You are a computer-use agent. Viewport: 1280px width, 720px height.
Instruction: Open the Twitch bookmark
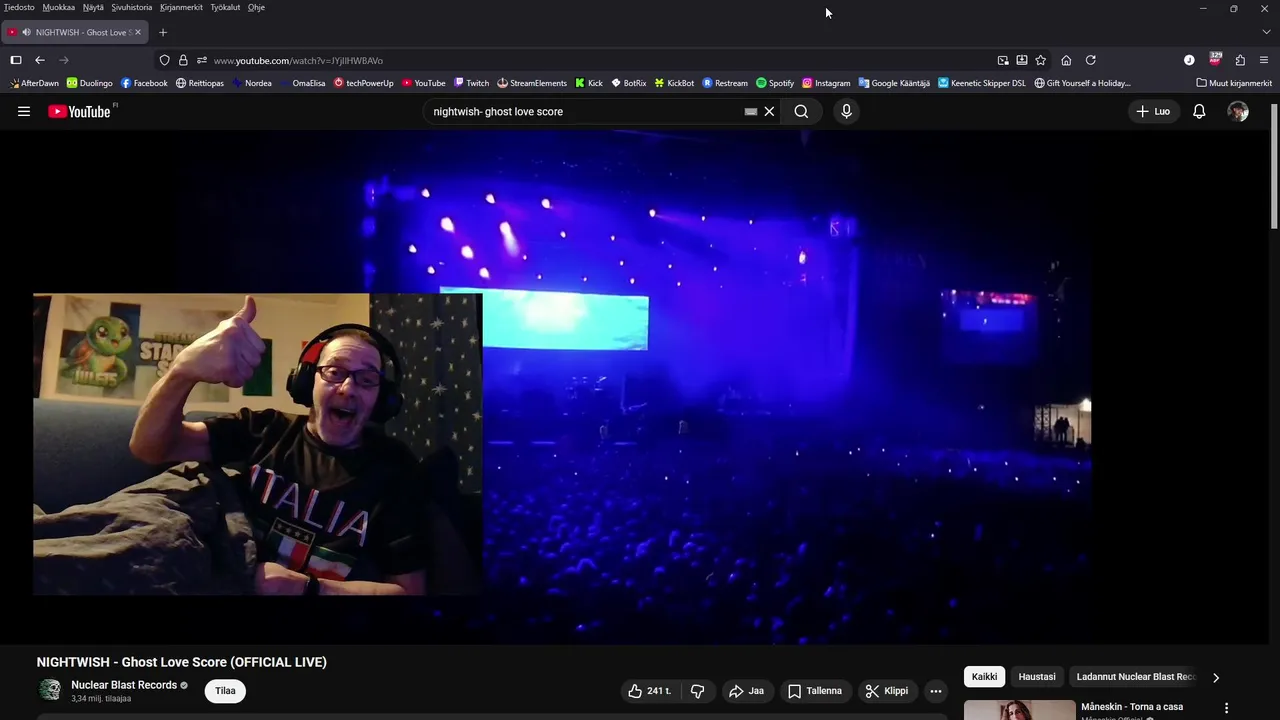click(x=471, y=83)
